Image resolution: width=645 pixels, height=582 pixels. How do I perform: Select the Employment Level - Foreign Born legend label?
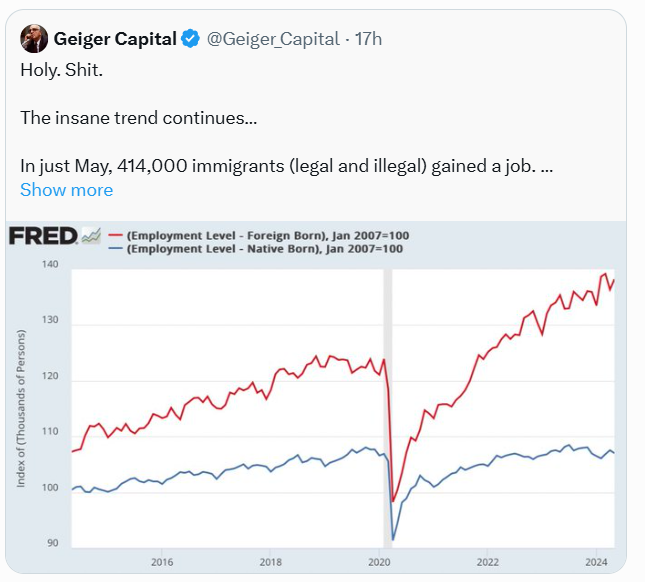click(x=267, y=235)
